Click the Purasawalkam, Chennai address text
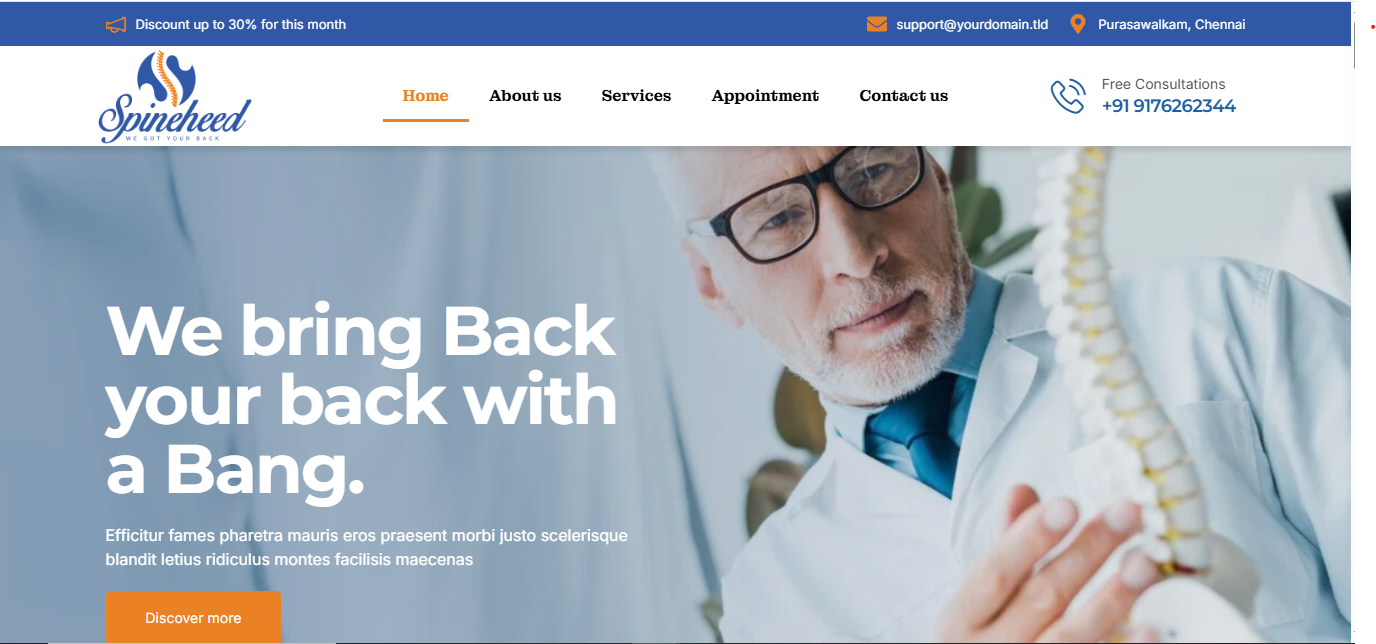 [x=1171, y=24]
